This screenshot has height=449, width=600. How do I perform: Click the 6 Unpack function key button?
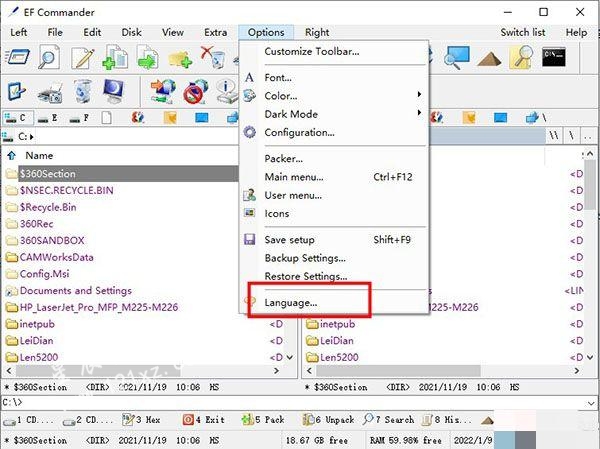(328, 420)
